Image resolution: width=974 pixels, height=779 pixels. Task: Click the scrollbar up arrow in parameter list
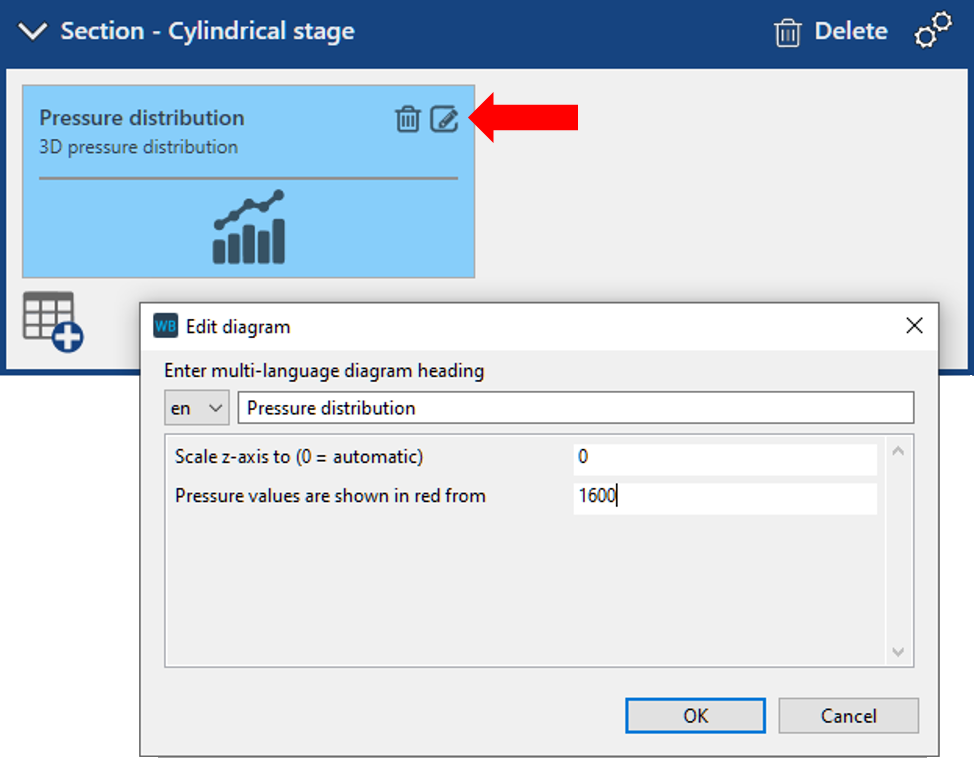pyautogui.click(x=897, y=451)
